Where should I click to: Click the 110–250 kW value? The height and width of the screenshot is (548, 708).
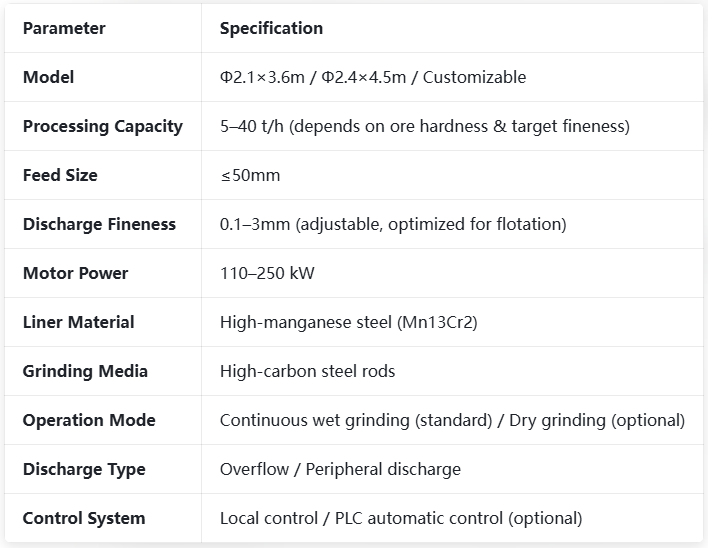coord(267,273)
